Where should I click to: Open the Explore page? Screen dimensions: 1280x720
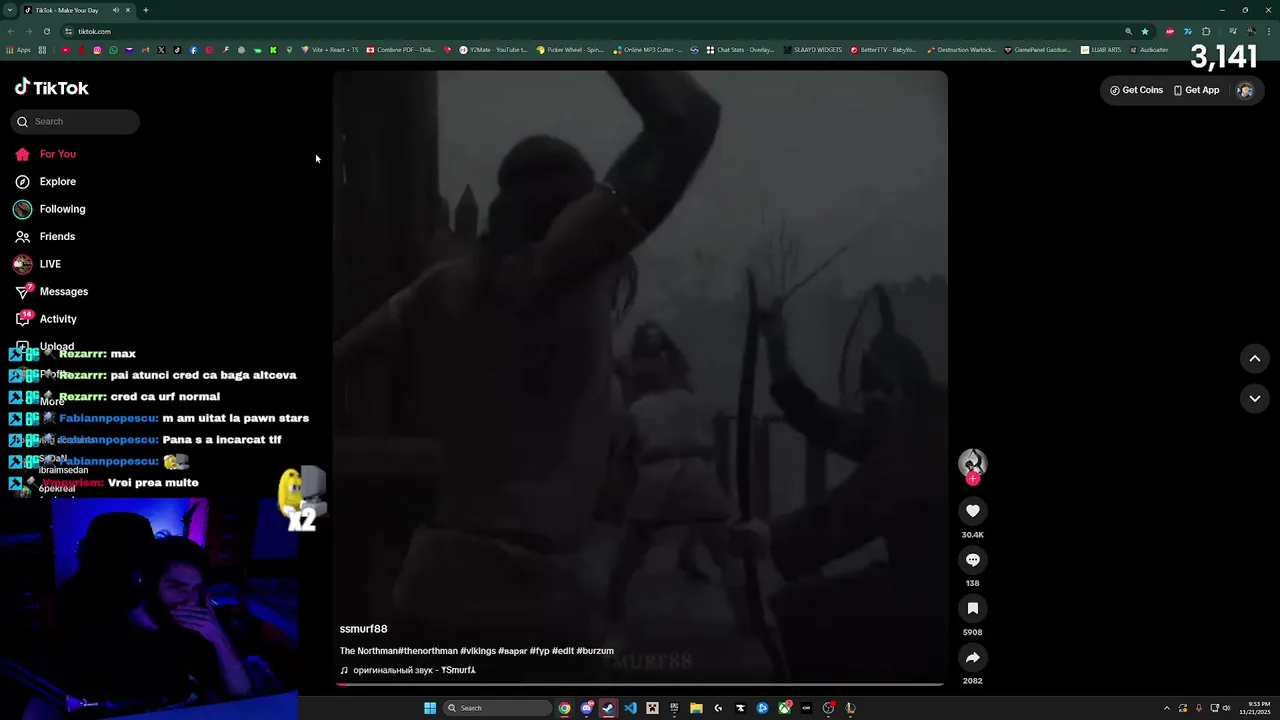[46, 182]
